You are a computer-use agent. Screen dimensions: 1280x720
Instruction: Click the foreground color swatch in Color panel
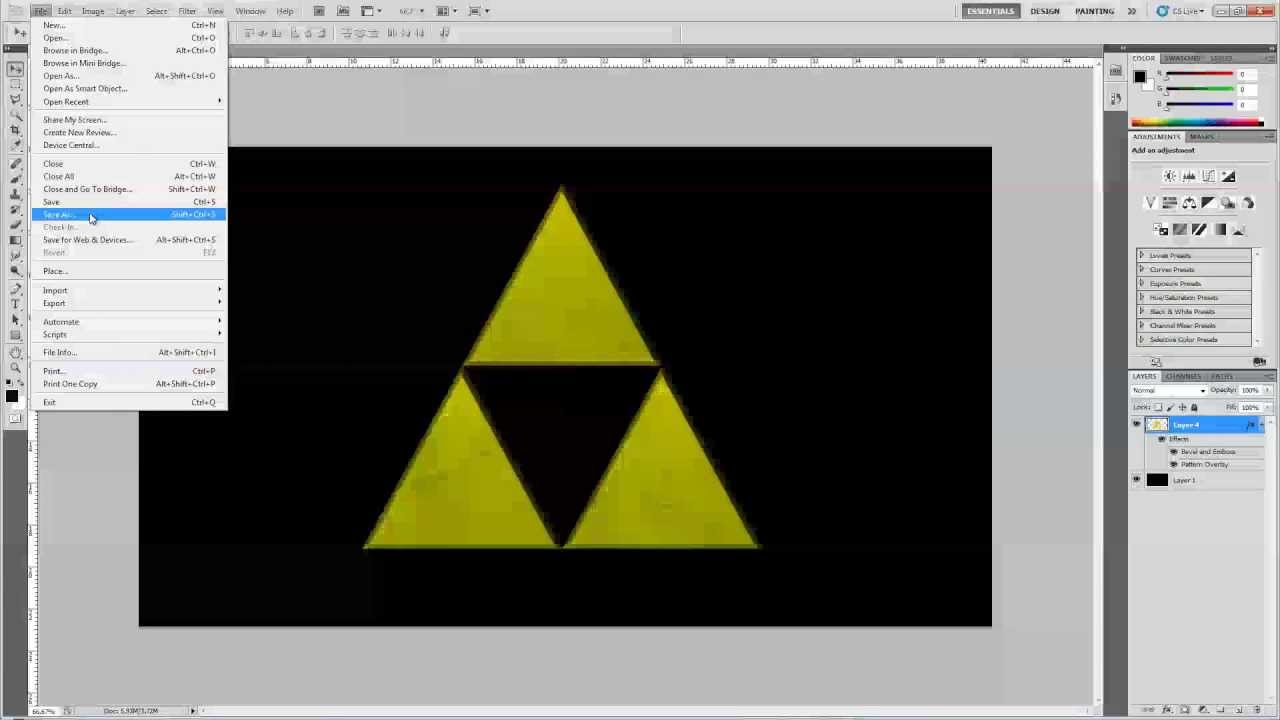[1140, 77]
